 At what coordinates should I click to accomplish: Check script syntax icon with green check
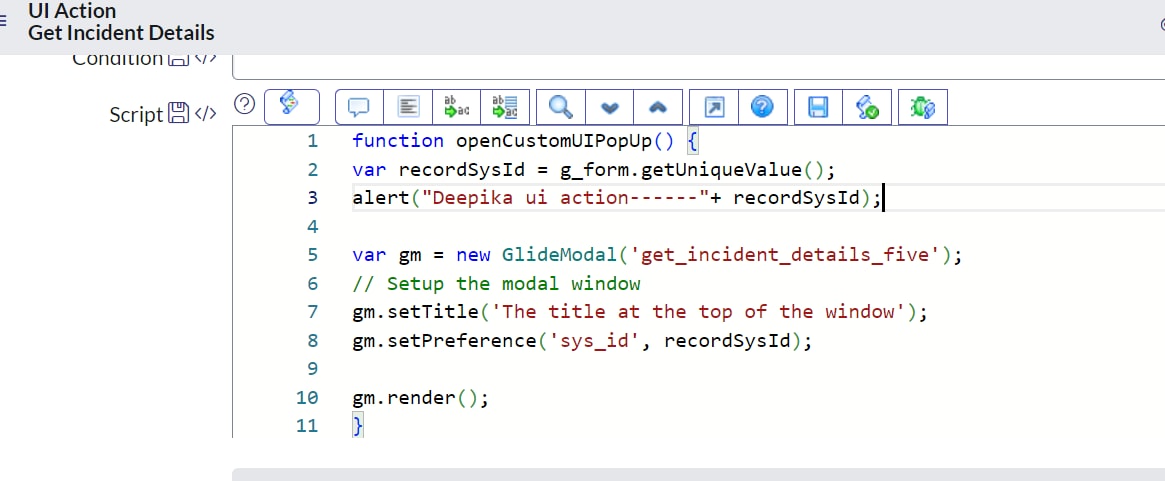point(867,107)
